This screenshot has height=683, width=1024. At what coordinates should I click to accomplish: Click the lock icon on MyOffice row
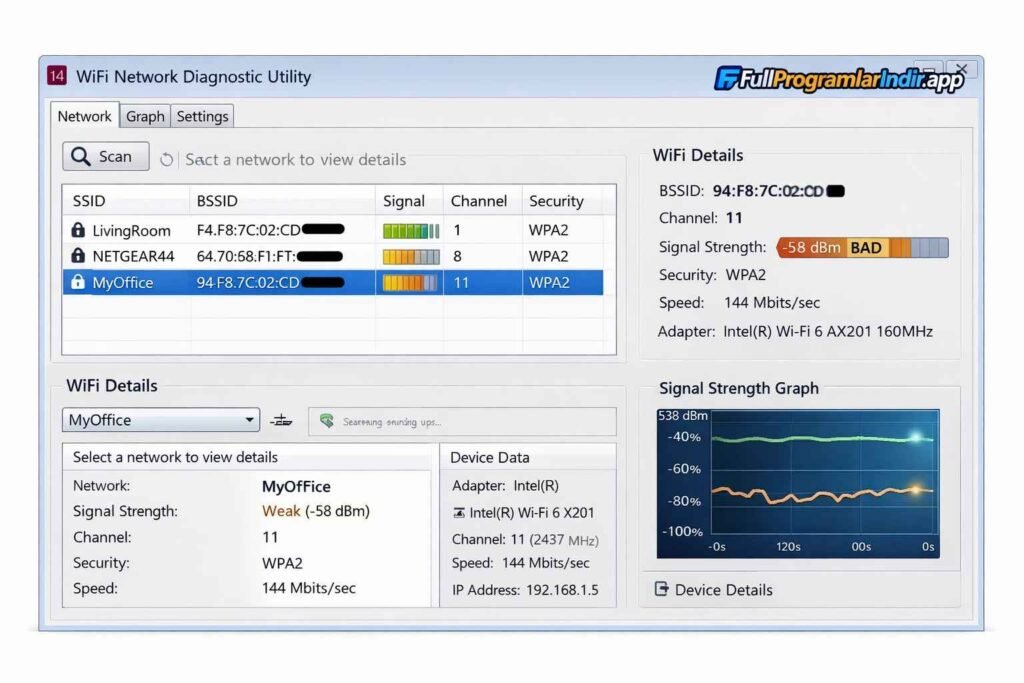click(78, 283)
